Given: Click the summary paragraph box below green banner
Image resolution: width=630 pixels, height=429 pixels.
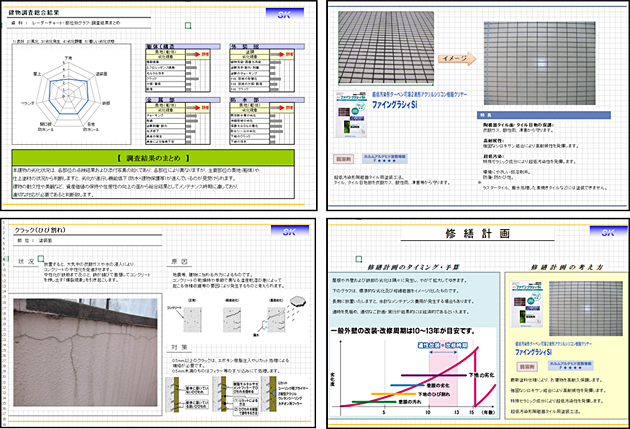Looking at the screenshot, I should point(153,182).
